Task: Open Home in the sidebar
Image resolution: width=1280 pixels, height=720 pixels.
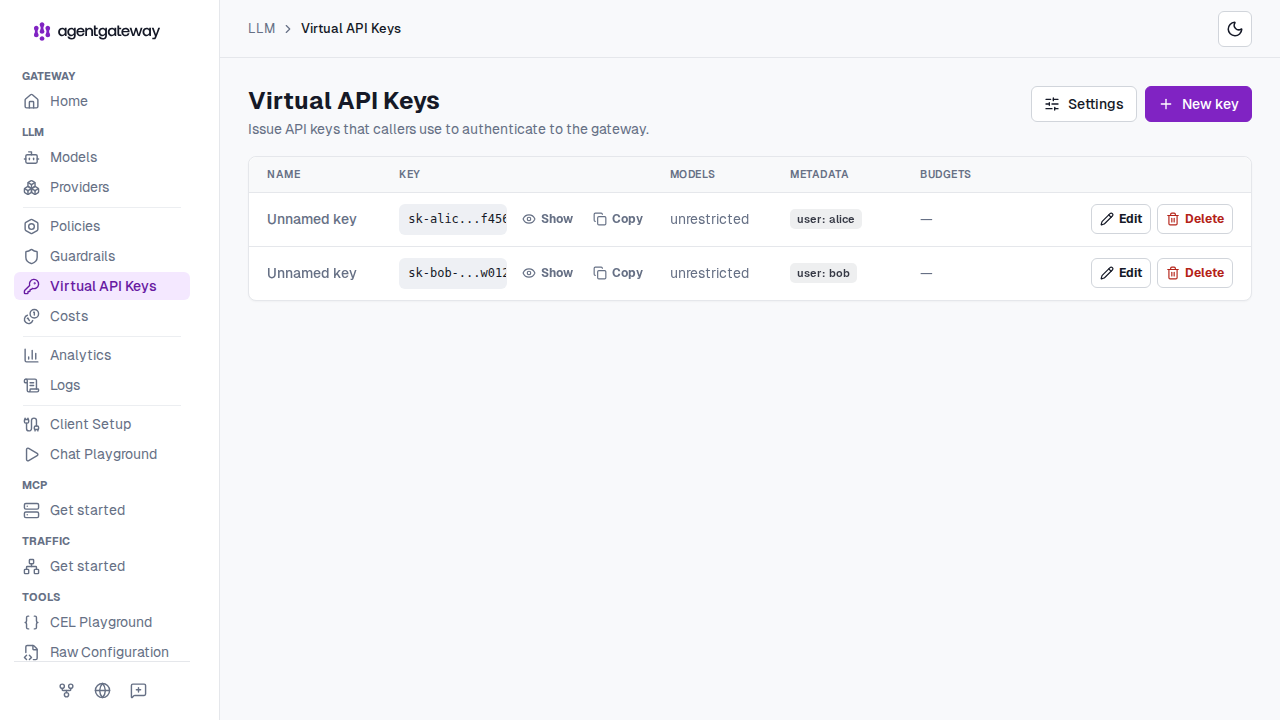Action: click(x=102, y=101)
